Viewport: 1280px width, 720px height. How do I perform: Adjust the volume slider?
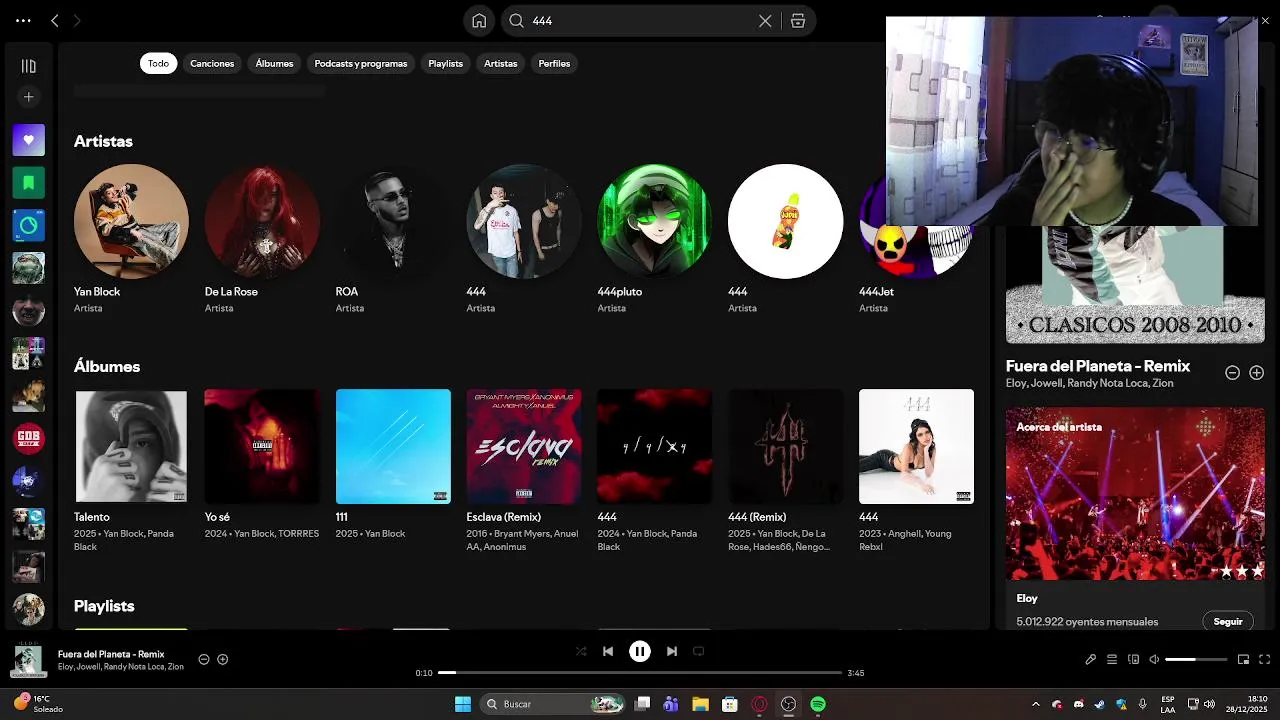point(1196,659)
